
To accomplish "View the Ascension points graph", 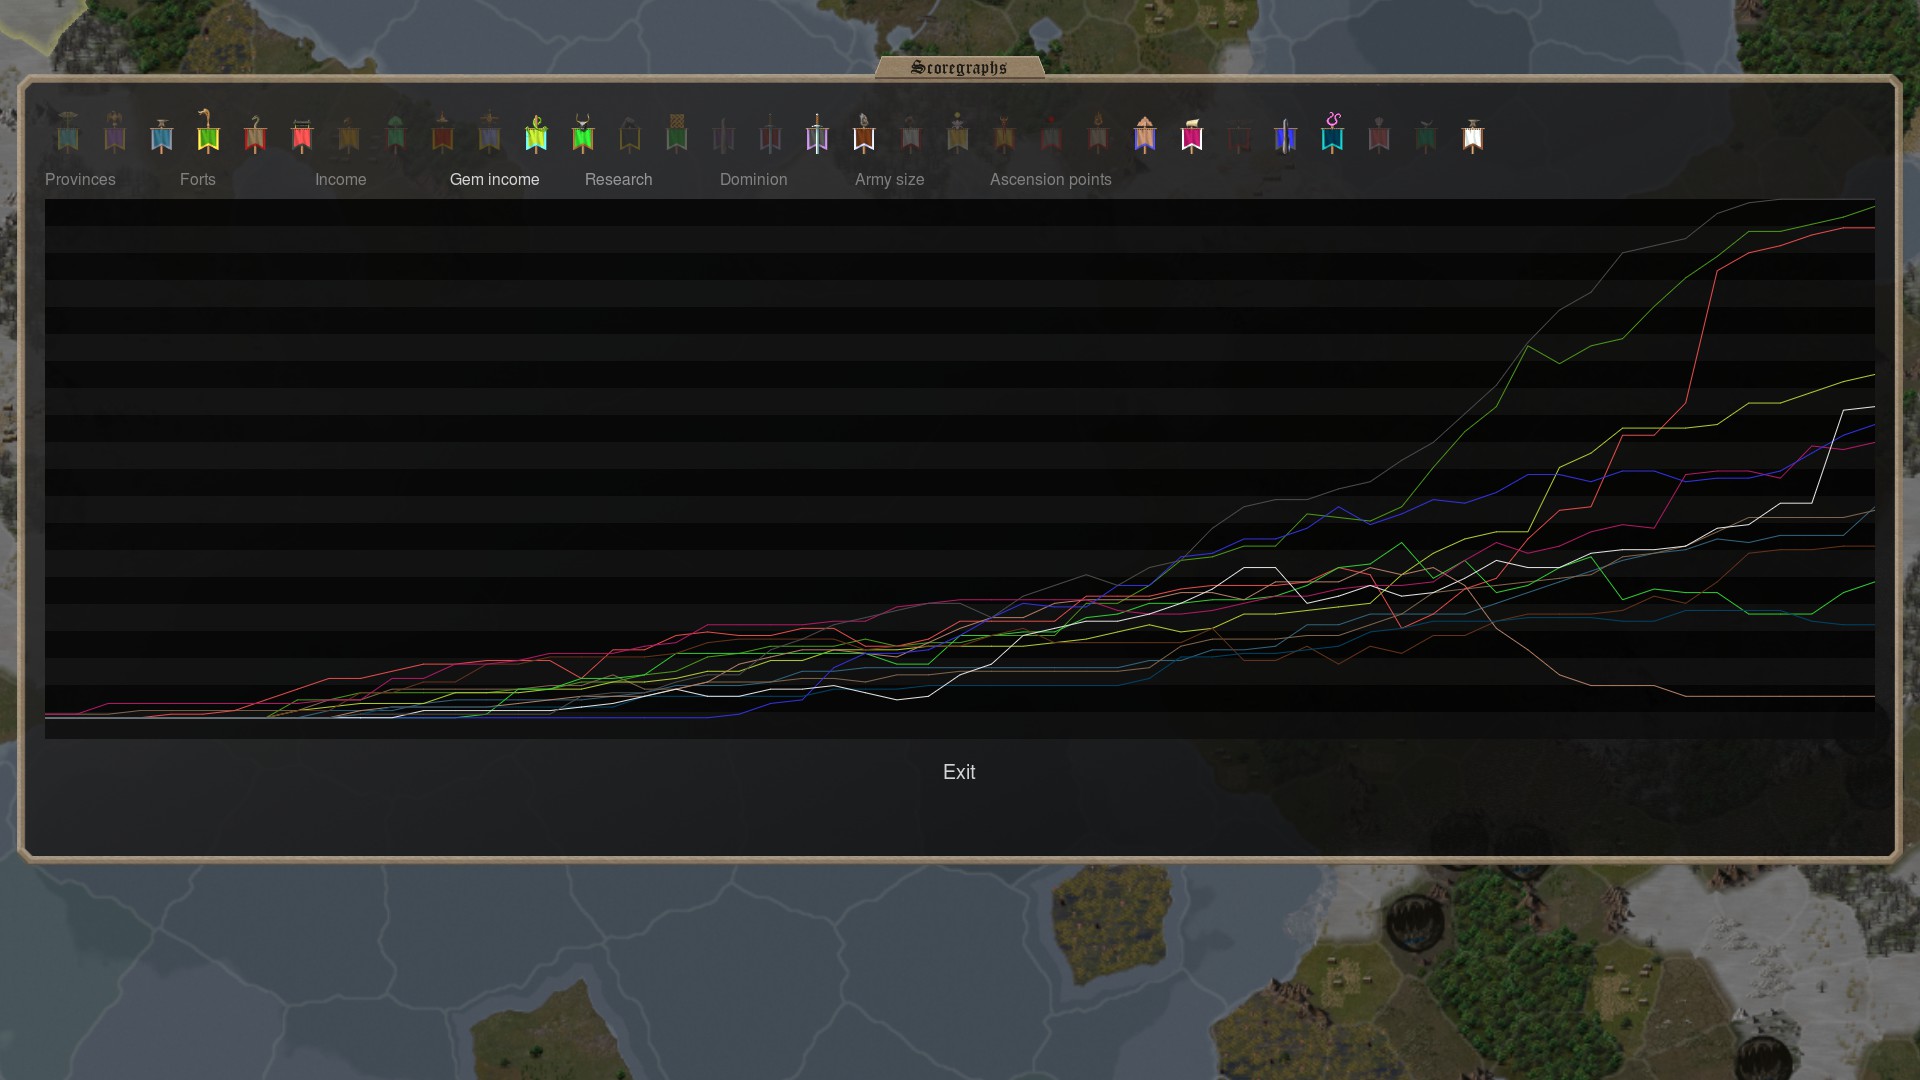I will [x=1050, y=179].
